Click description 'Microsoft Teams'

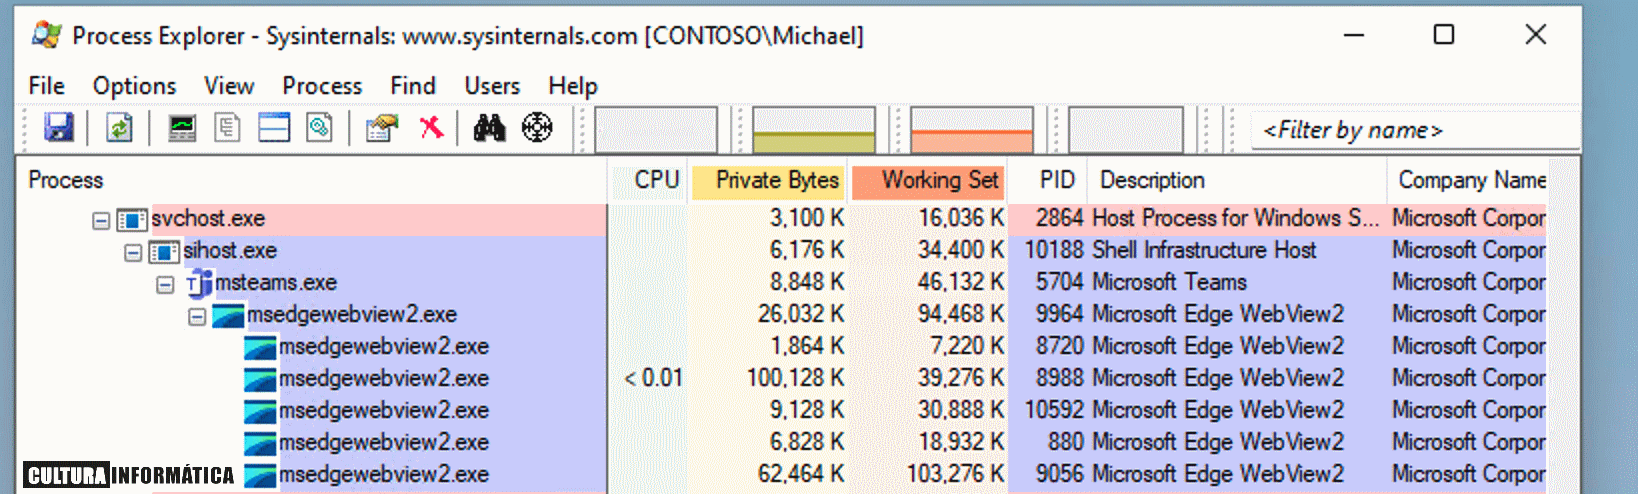1169,283
